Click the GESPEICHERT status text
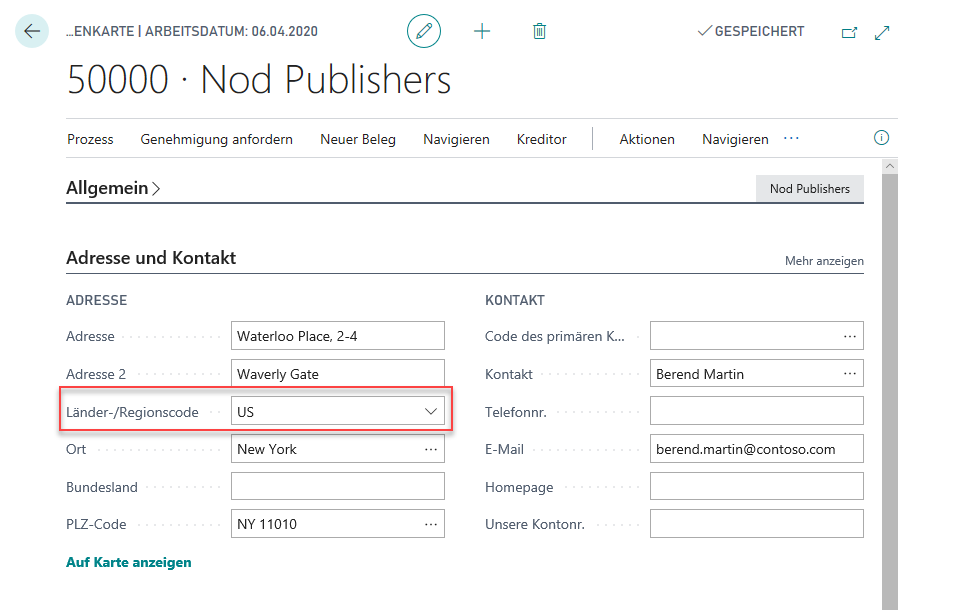 click(x=759, y=31)
